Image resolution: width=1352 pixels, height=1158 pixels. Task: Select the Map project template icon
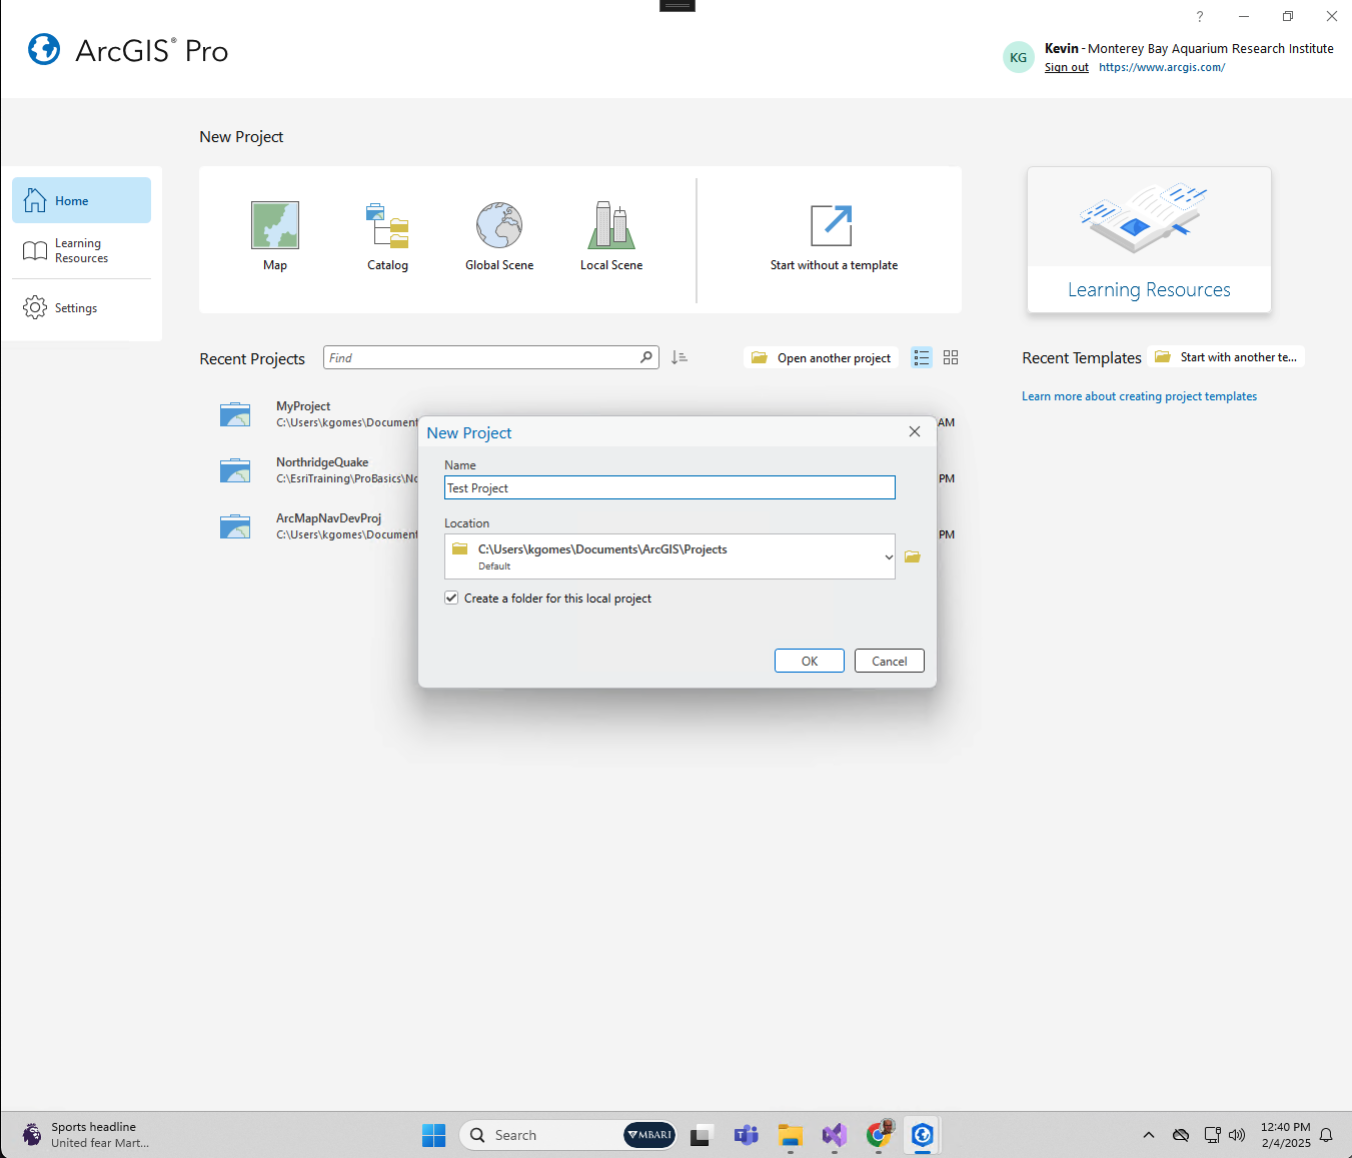coord(275,226)
